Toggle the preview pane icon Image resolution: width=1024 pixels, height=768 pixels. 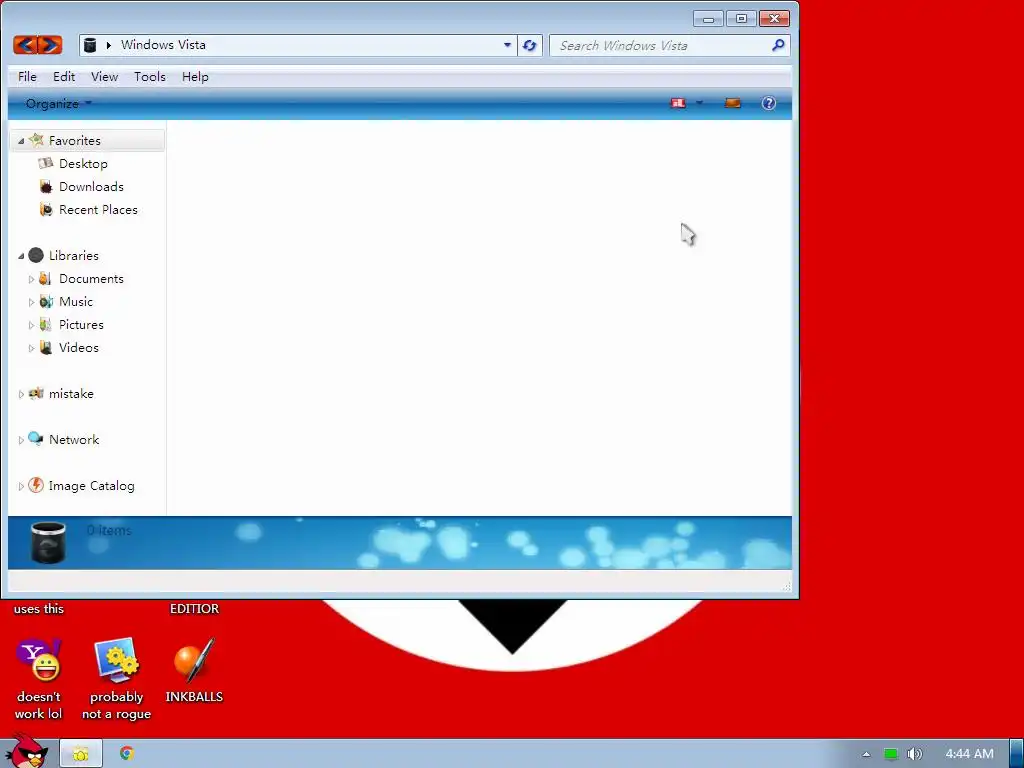point(732,103)
